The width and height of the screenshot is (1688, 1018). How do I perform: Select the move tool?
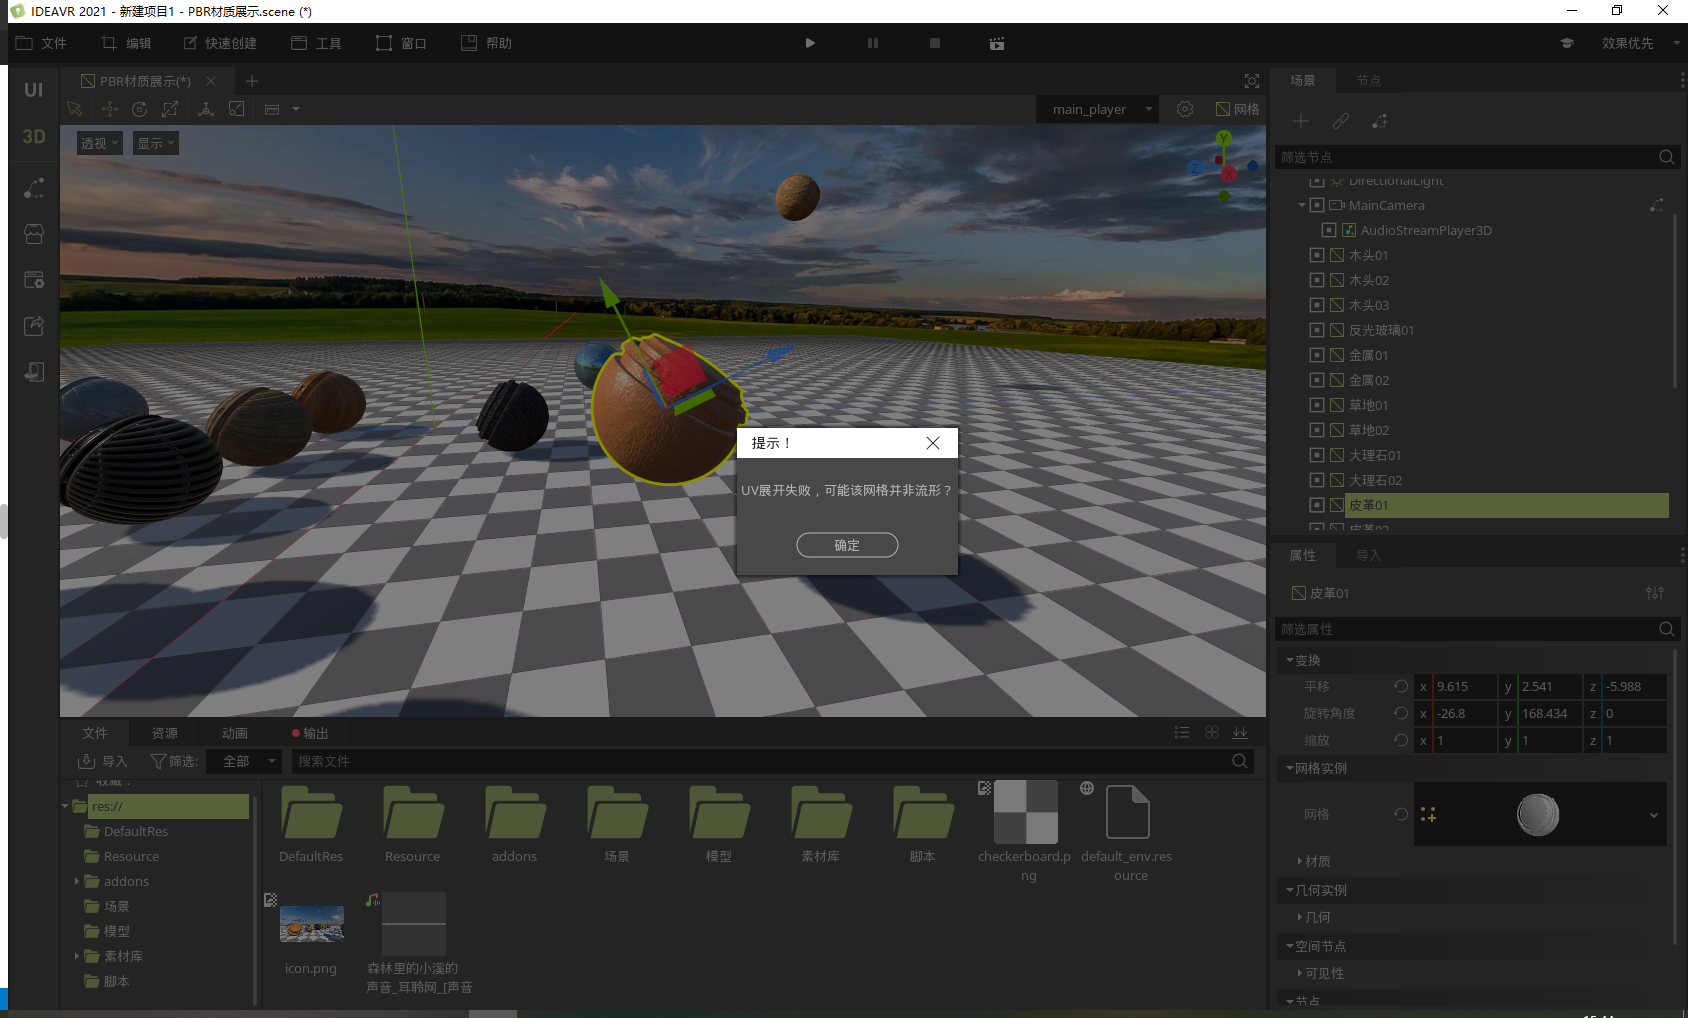coord(109,109)
